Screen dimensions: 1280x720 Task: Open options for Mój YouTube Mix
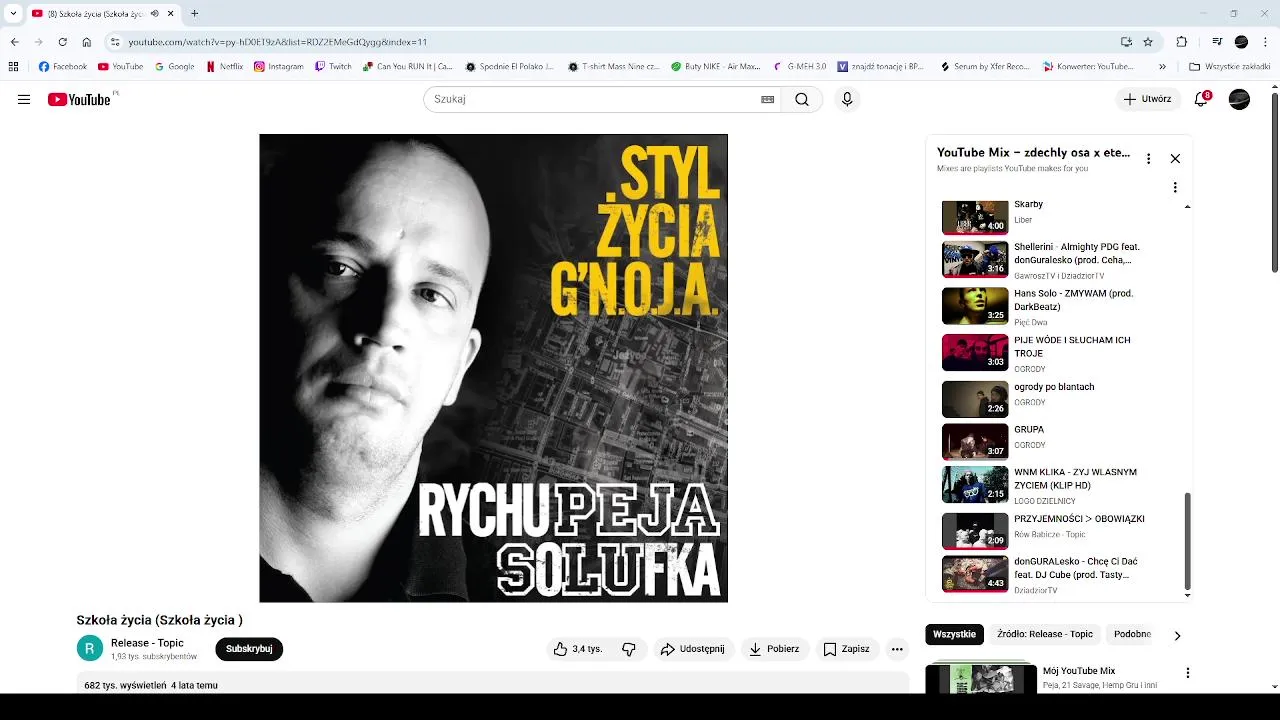1188,673
